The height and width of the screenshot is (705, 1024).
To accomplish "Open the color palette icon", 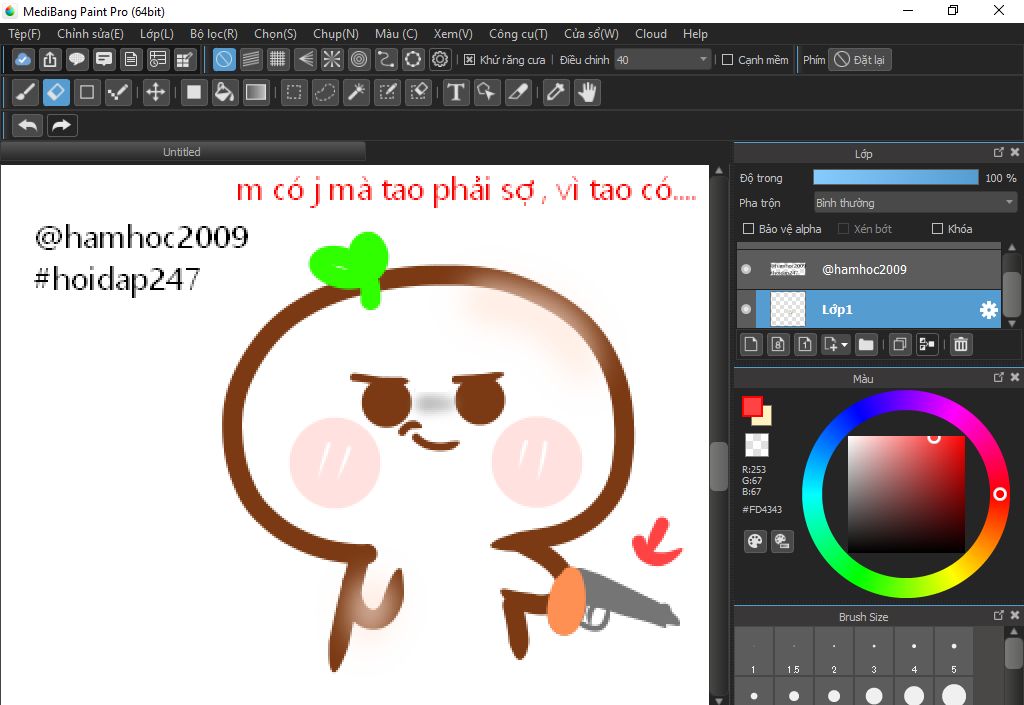I will 755,541.
